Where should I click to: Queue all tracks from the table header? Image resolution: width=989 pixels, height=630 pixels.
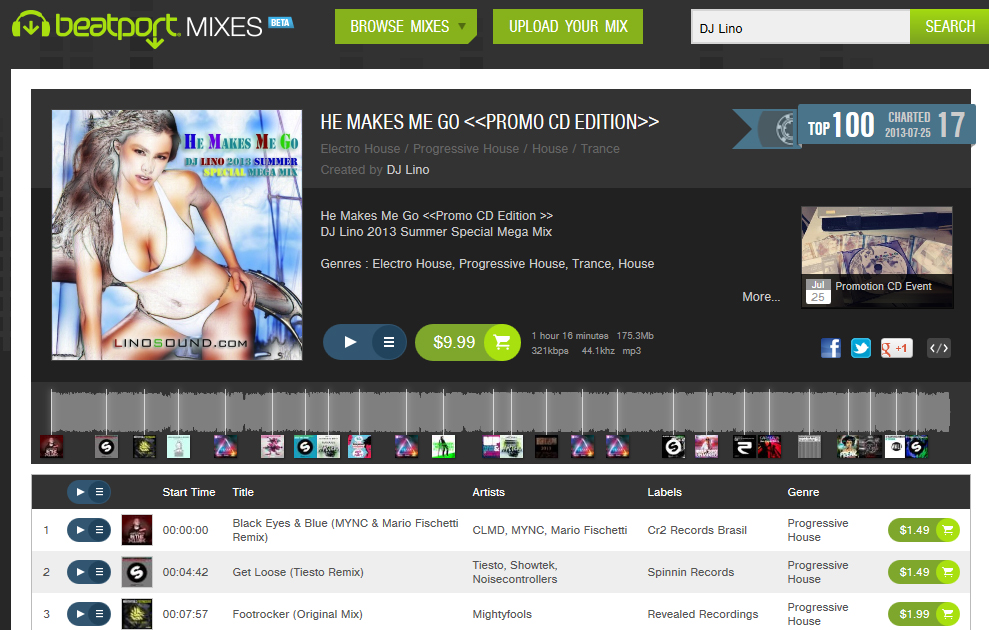pos(100,492)
